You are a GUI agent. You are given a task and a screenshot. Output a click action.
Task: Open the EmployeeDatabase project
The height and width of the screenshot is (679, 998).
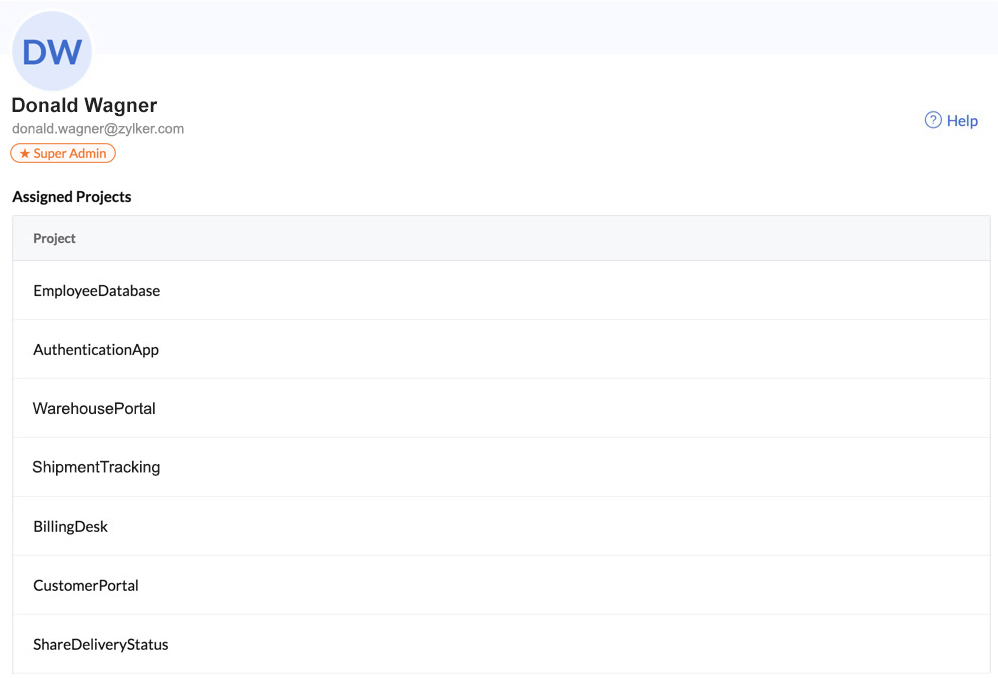click(x=97, y=291)
